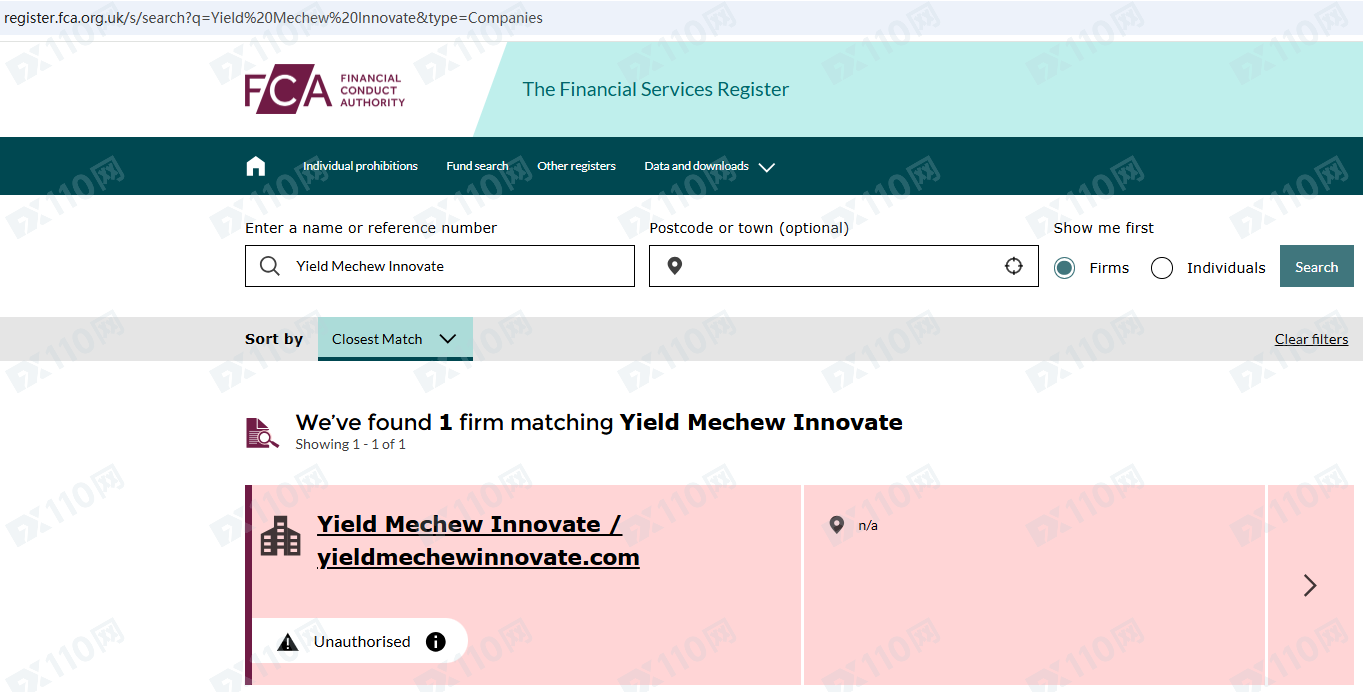Select the Individuals radio button
Screen dimensions: 1363x692
[1162, 268]
